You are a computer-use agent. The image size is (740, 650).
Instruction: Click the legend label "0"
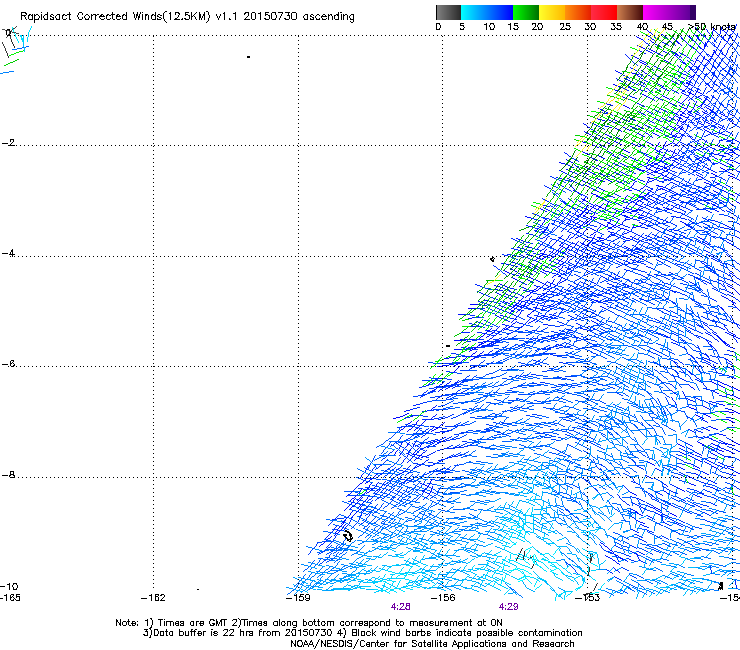click(438, 27)
